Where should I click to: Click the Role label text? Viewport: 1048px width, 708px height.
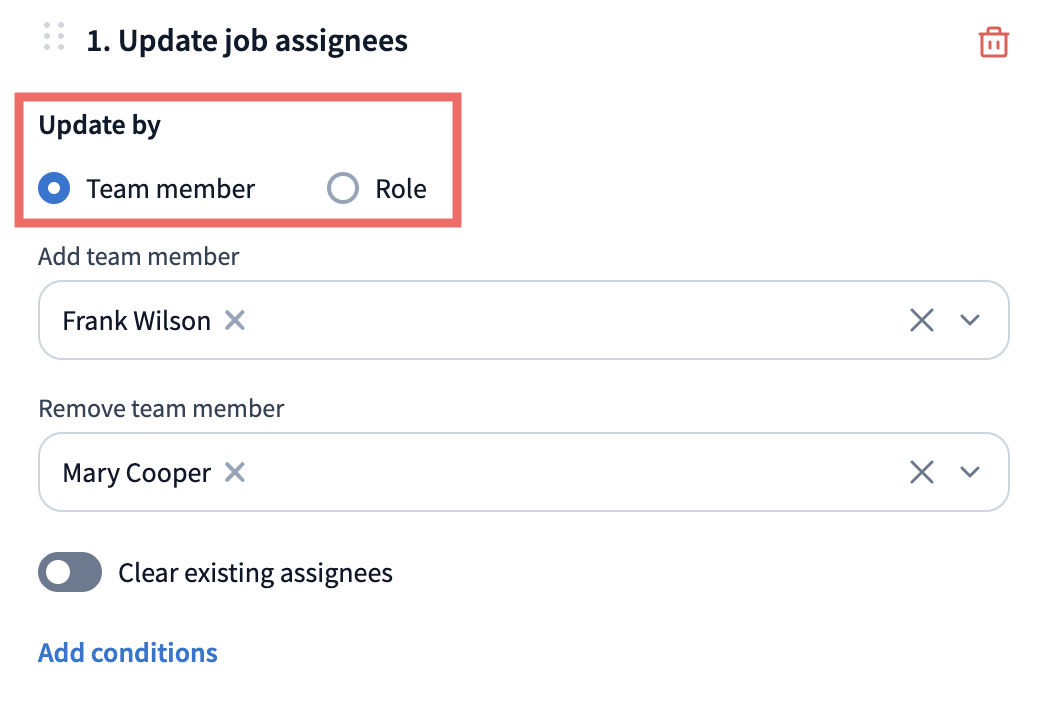click(401, 189)
